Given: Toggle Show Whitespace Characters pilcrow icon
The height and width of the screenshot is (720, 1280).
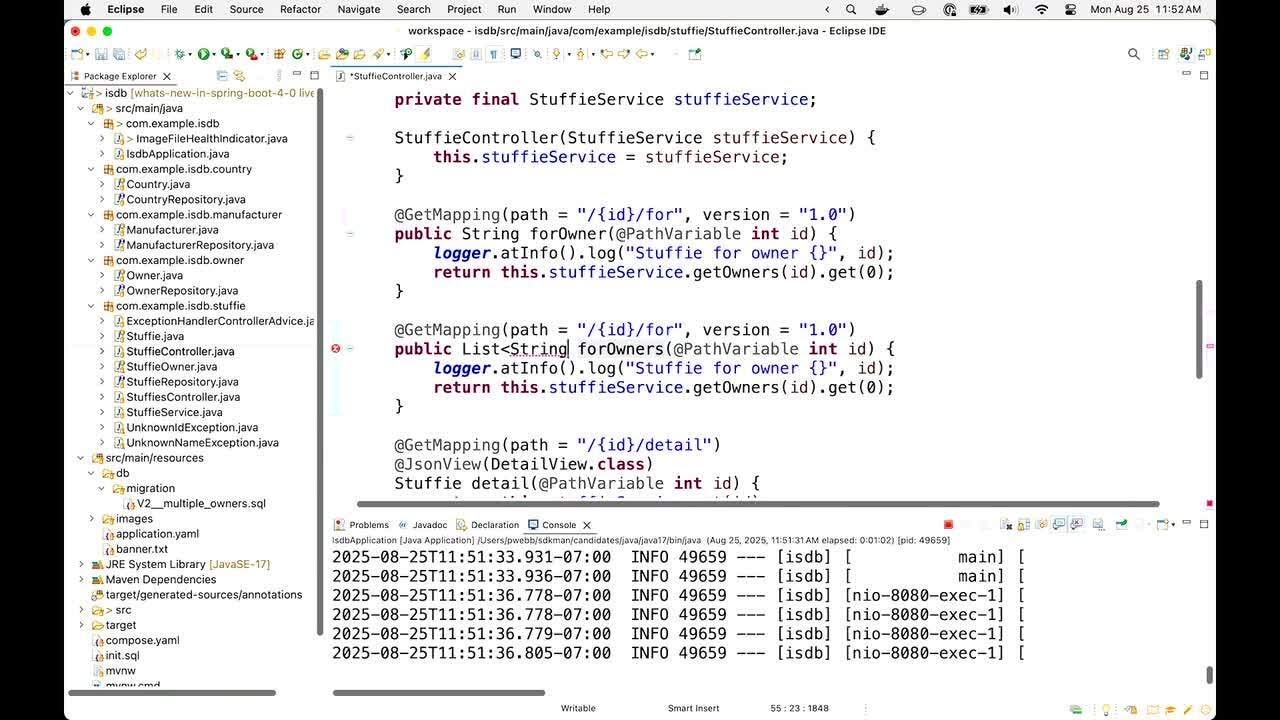Looking at the screenshot, I should (x=493, y=54).
